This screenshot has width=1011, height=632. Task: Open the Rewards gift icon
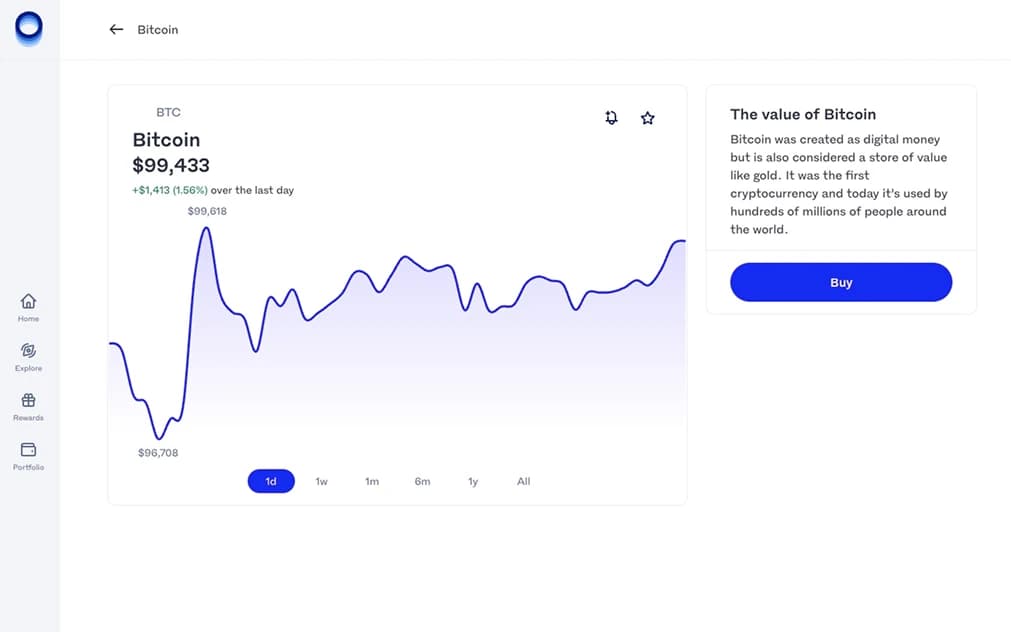(28, 401)
